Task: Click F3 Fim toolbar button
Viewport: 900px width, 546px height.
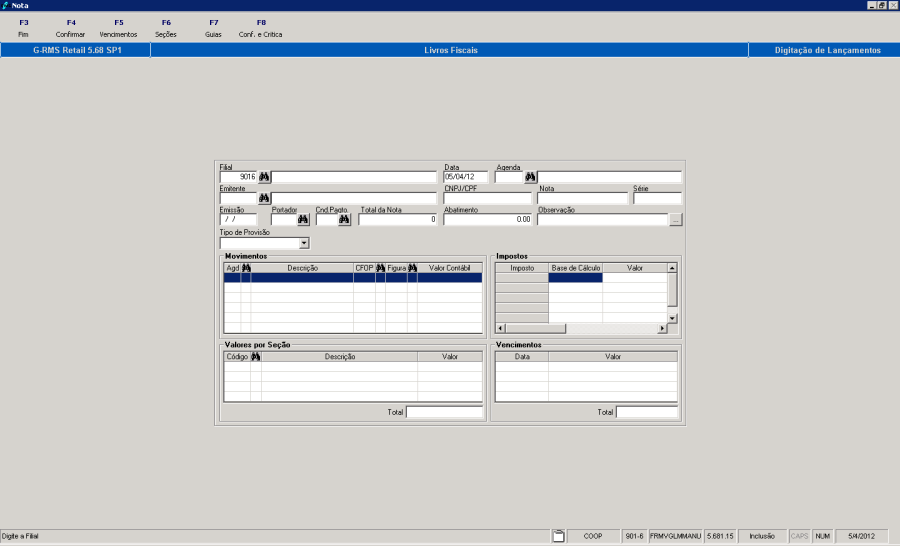Action: click(24, 28)
